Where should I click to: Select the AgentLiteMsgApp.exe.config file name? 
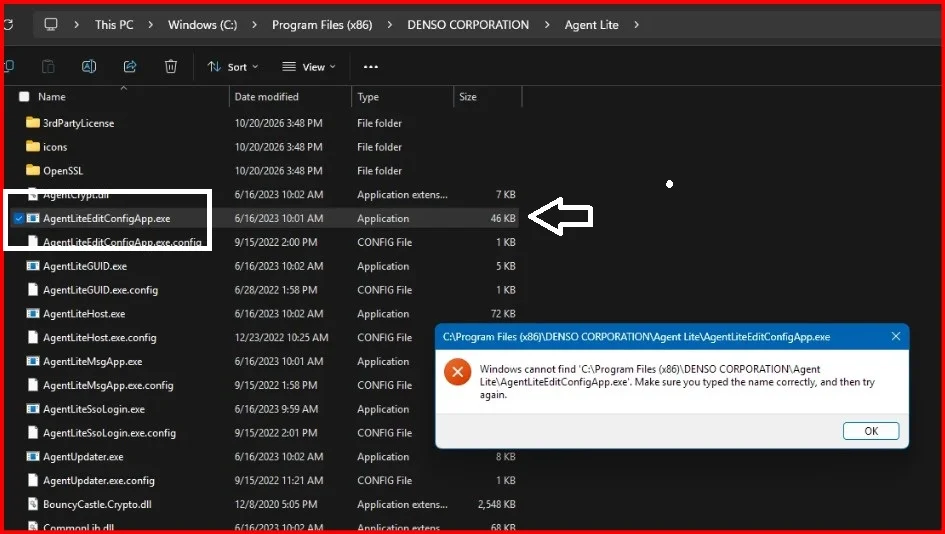click(x=108, y=385)
